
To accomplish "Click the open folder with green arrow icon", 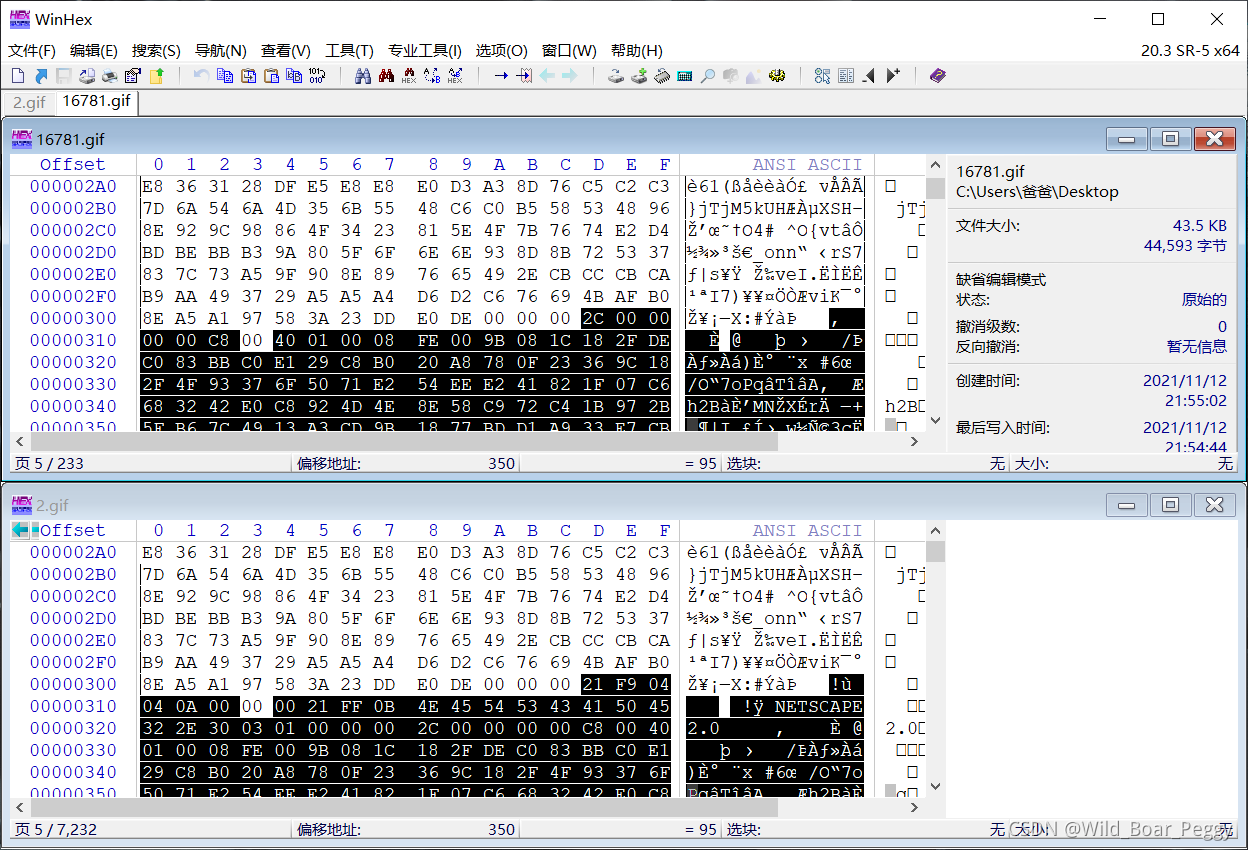I will pos(156,75).
